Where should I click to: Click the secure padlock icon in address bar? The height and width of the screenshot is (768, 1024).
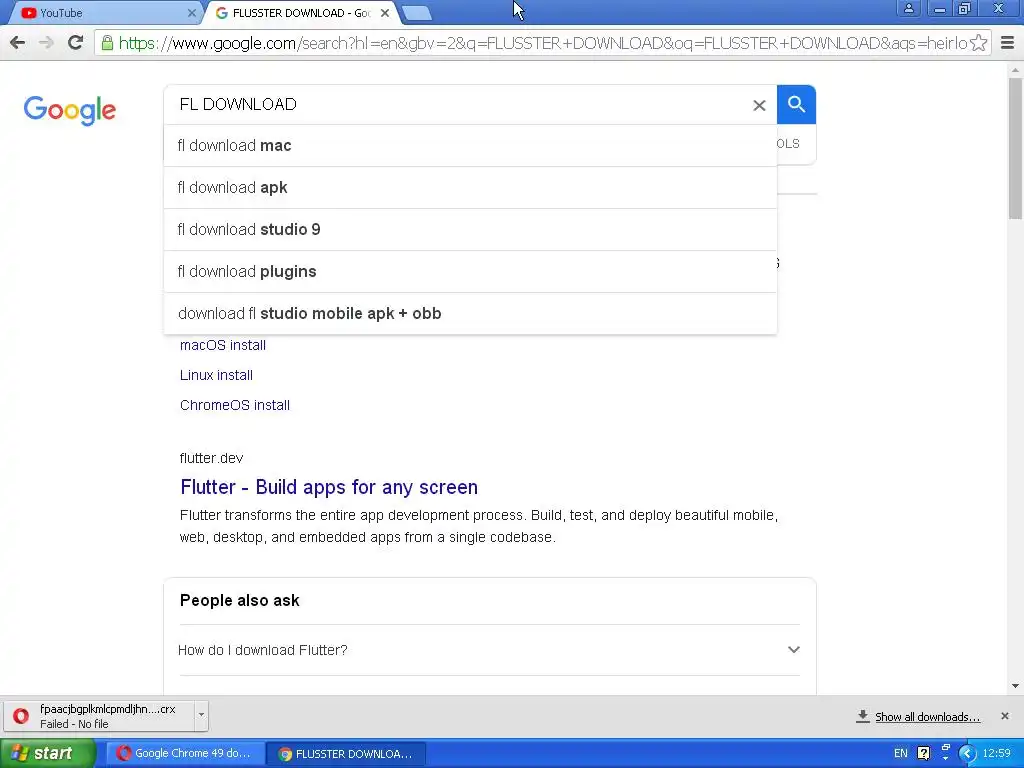[x=107, y=43]
